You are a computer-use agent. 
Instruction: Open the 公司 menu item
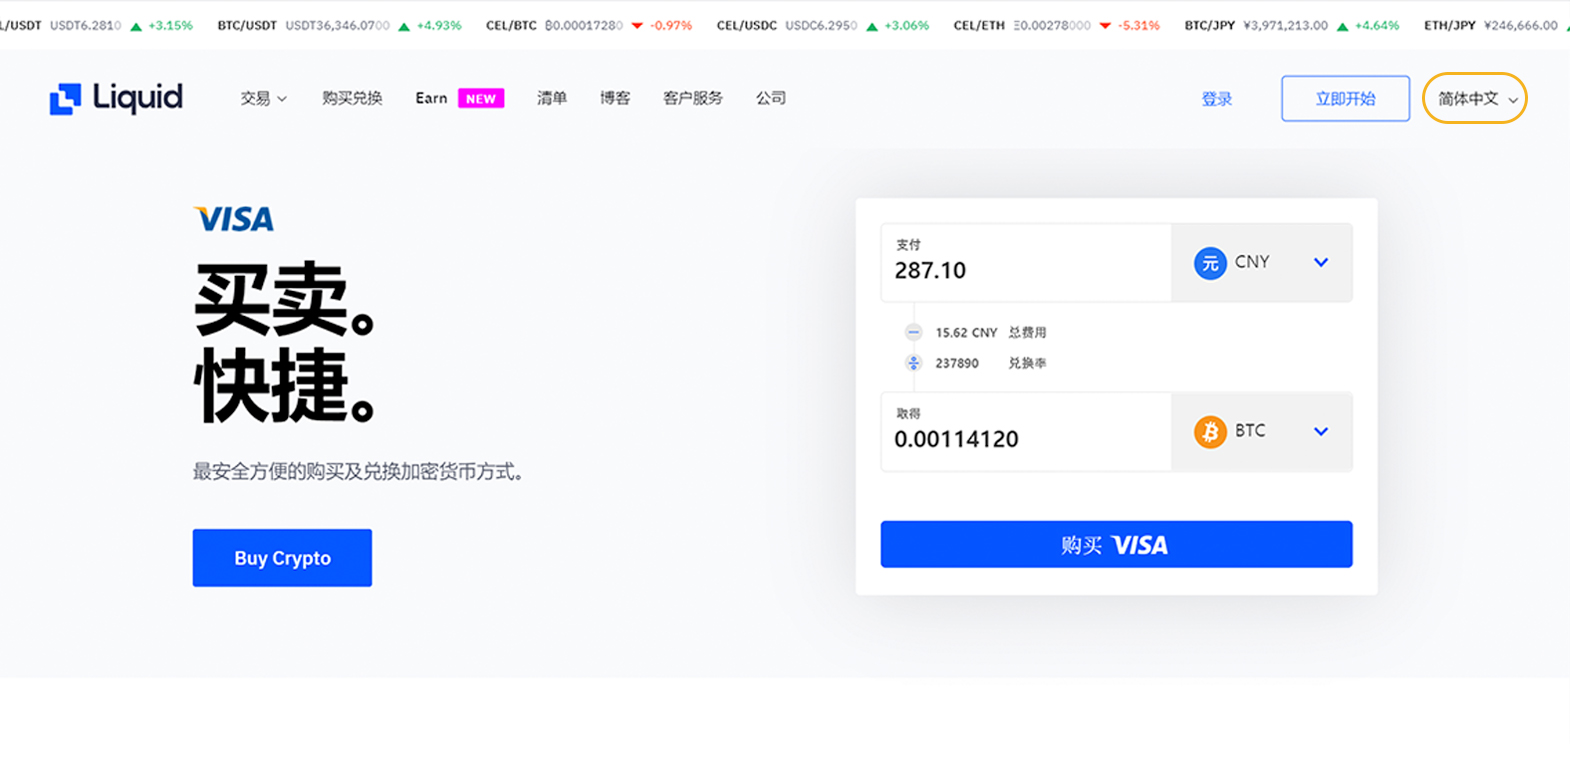pyautogui.click(x=771, y=98)
